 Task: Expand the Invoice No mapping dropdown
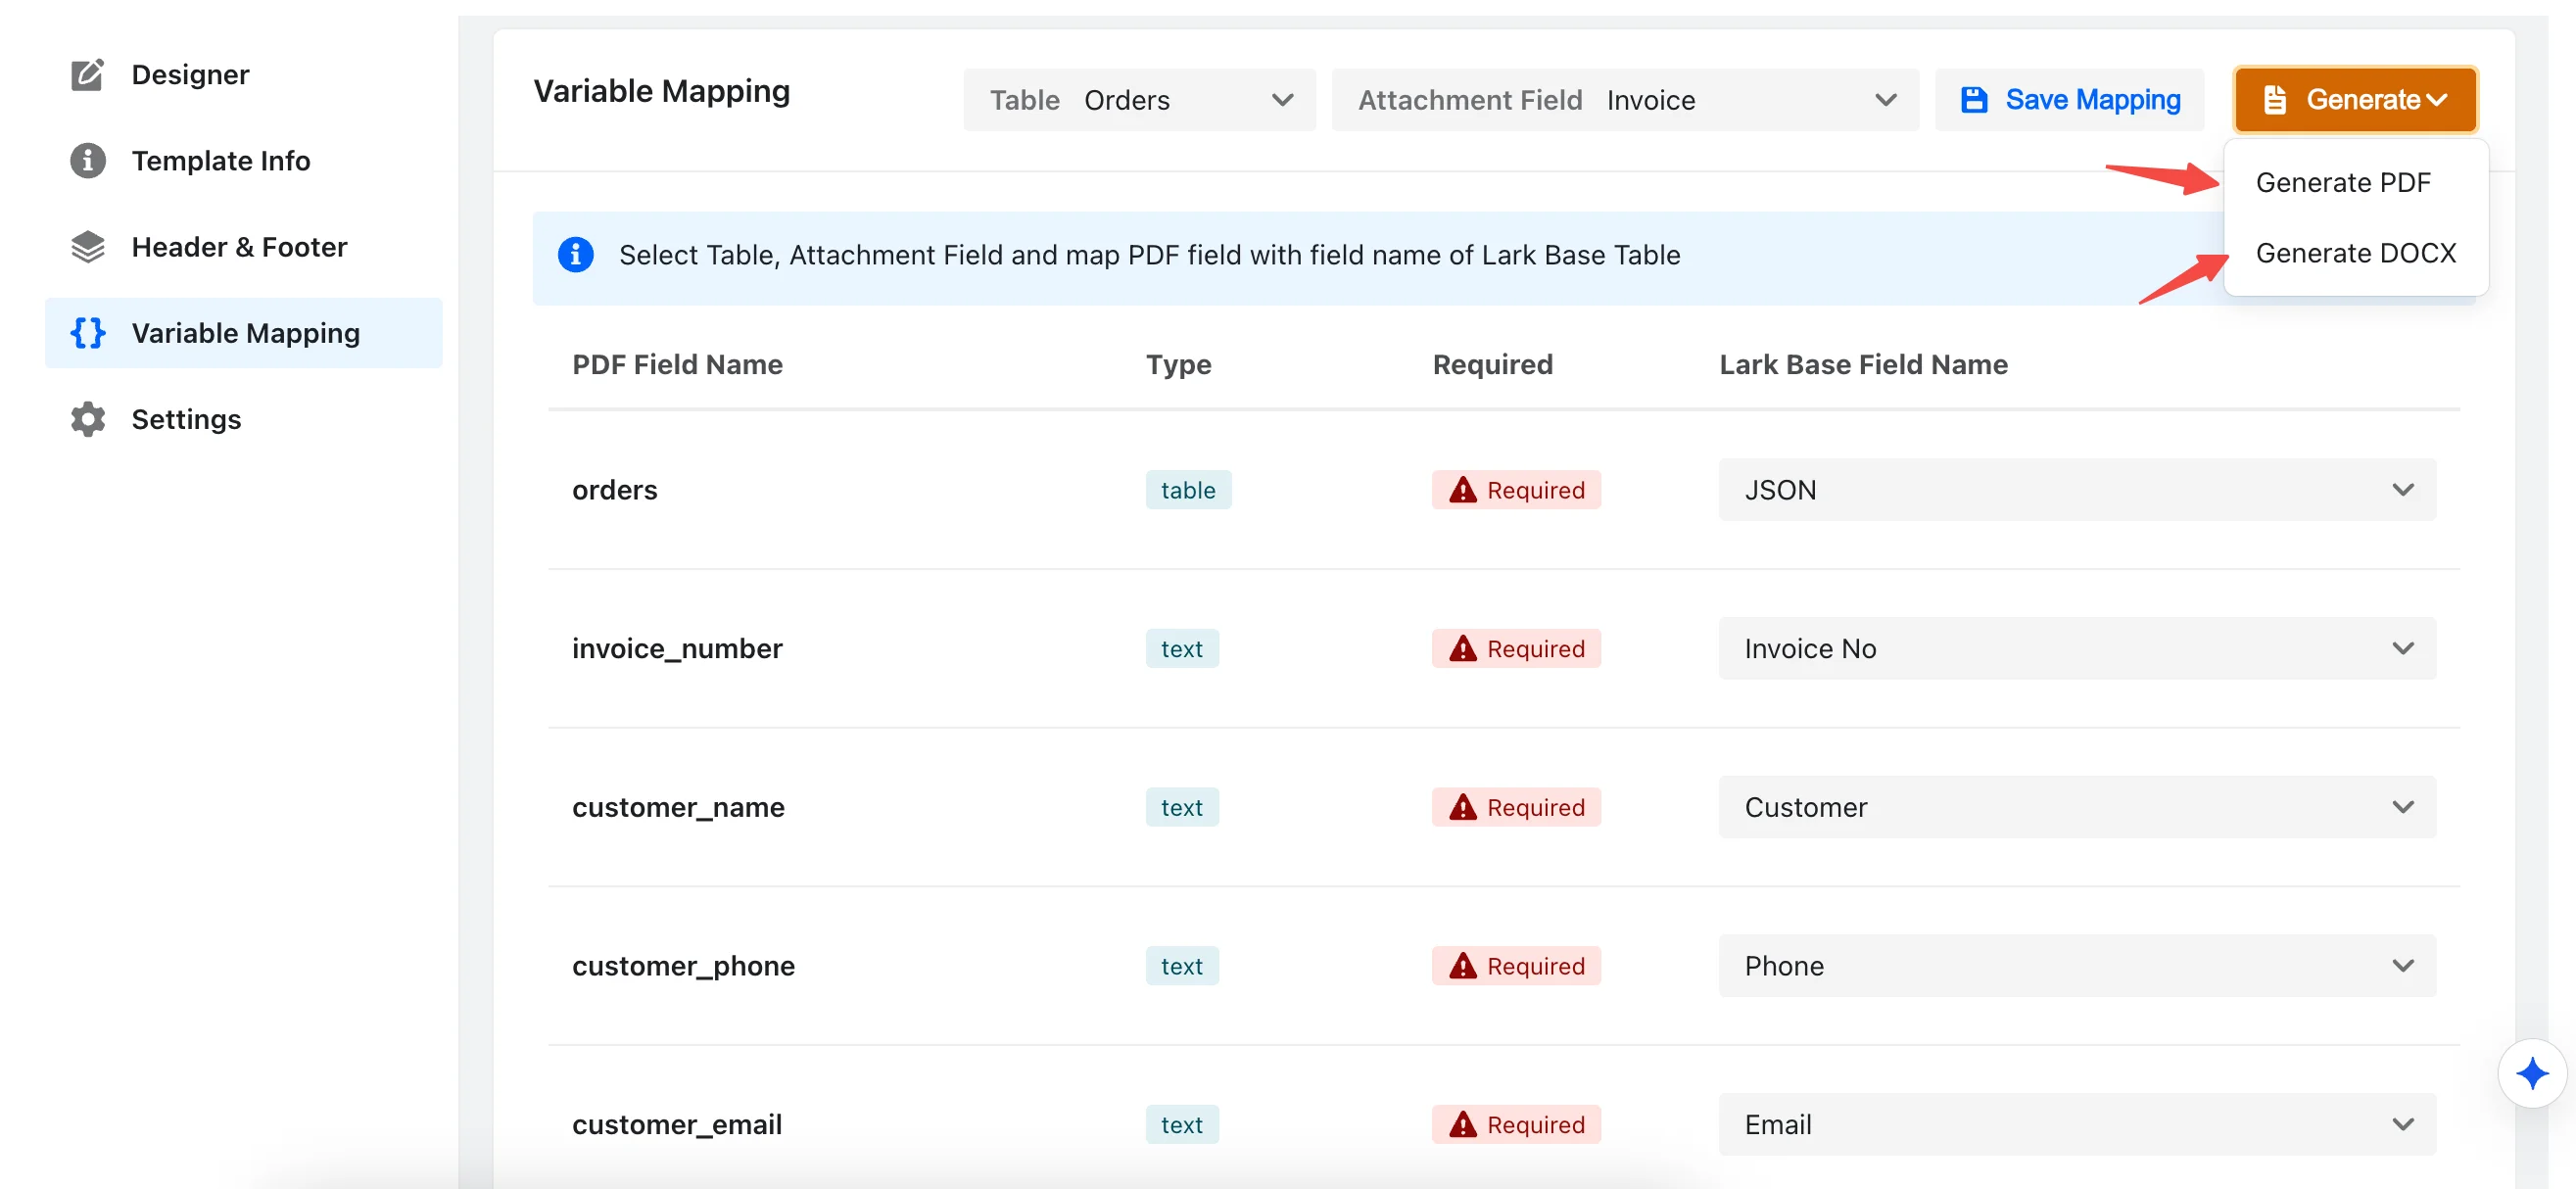(x=2076, y=649)
